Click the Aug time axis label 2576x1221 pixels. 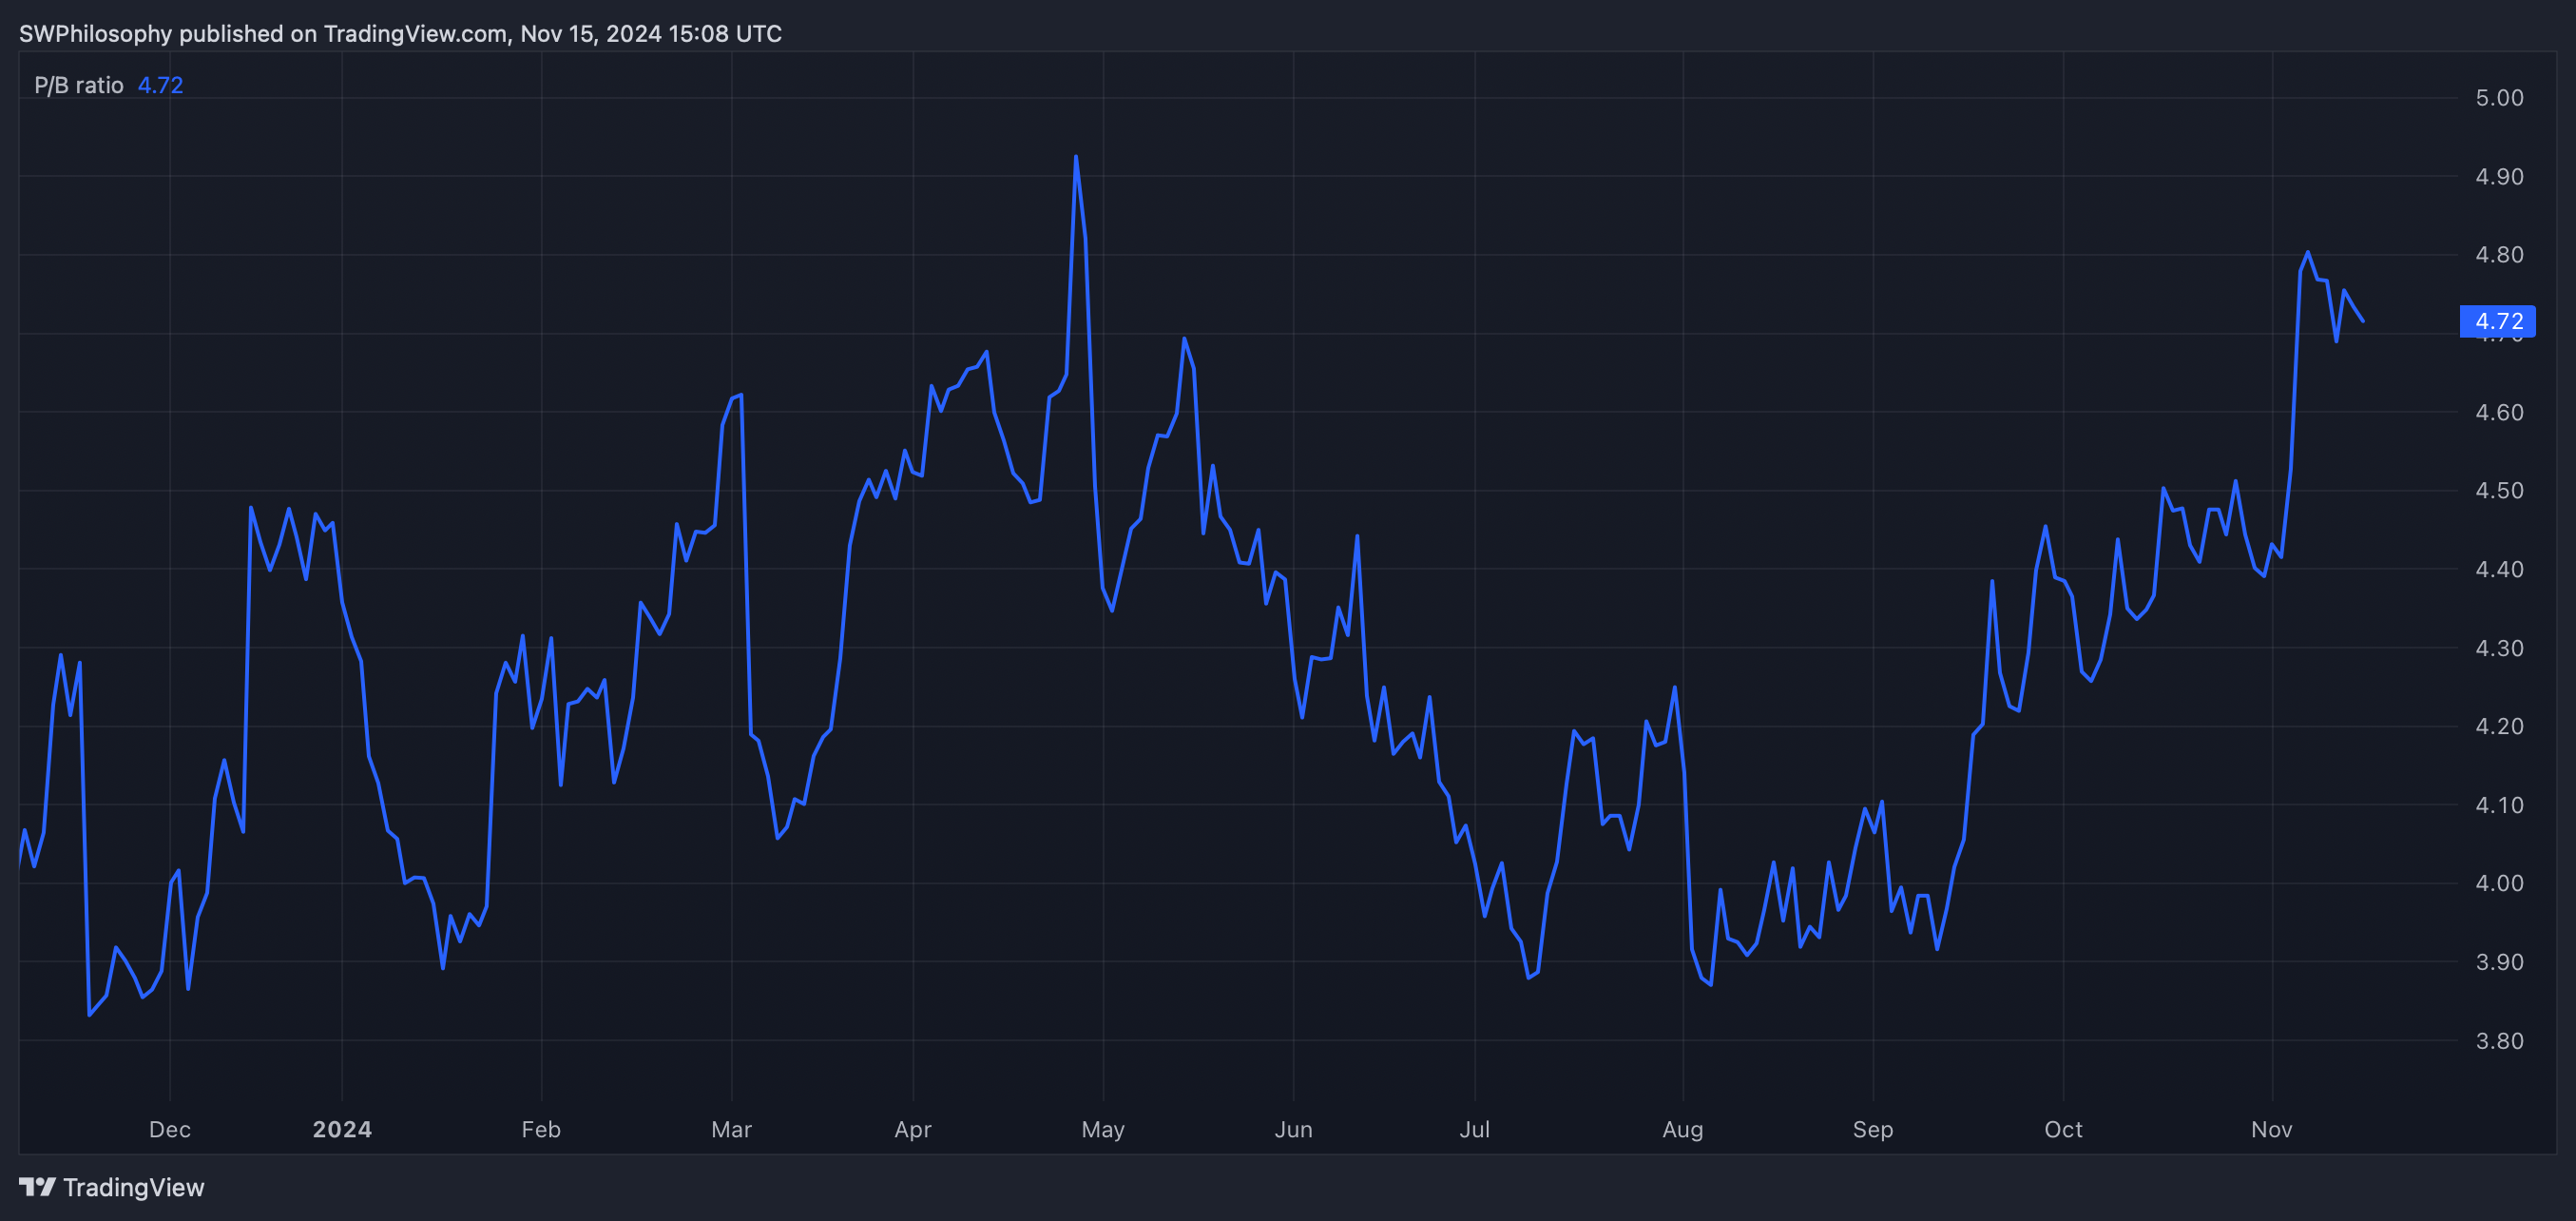point(1682,1129)
